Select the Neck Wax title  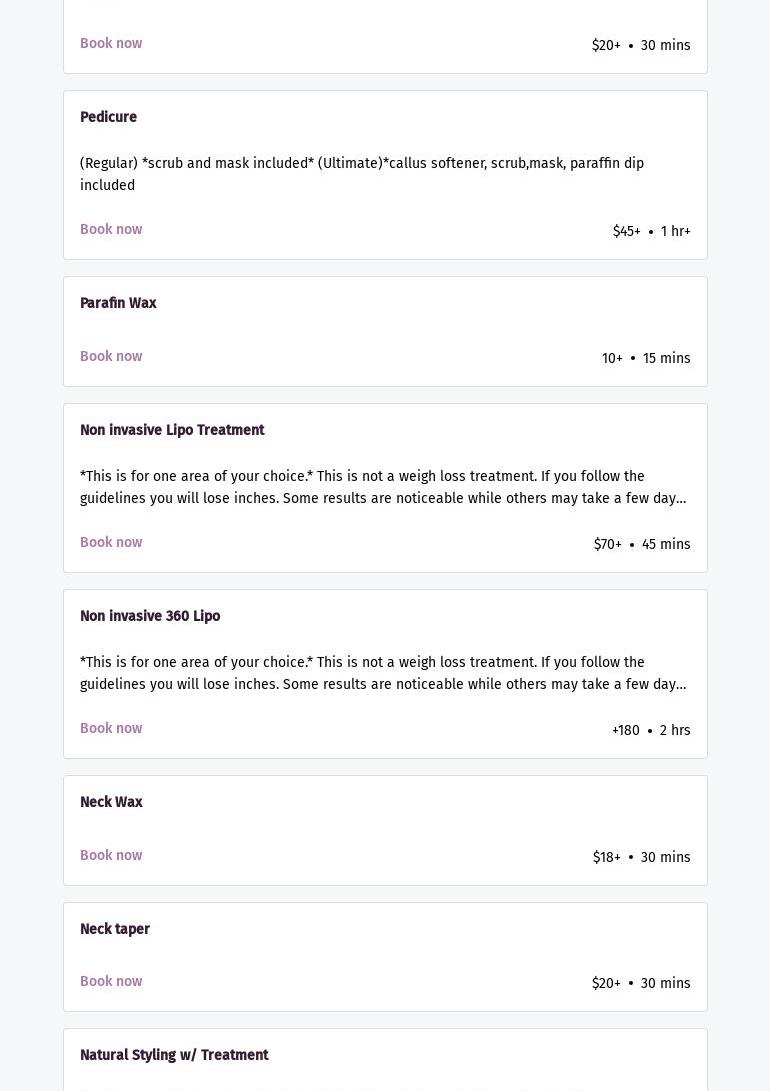(x=111, y=802)
